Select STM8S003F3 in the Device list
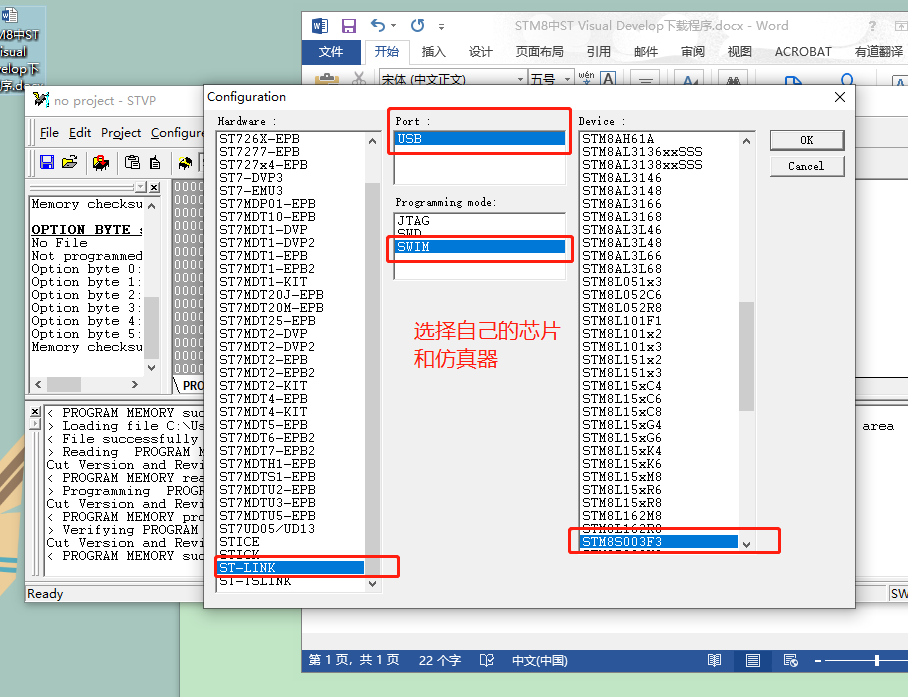Viewport: 908px width, 697px height. coord(658,542)
